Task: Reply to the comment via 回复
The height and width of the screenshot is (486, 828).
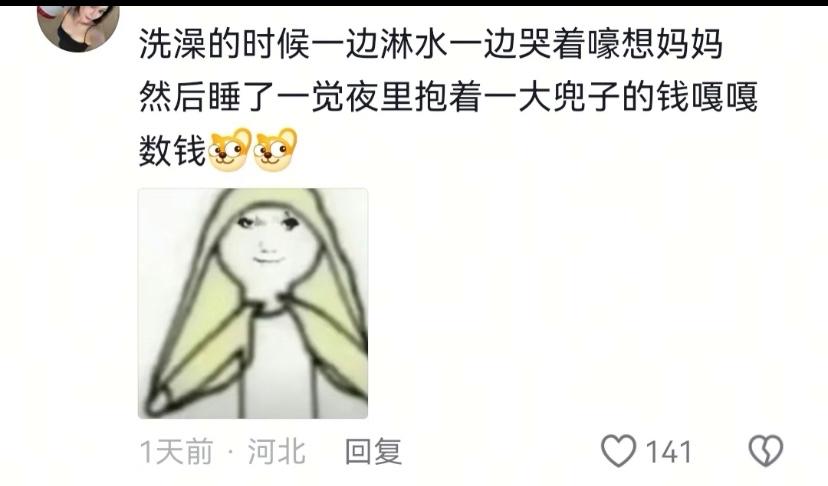Action: point(373,452)
